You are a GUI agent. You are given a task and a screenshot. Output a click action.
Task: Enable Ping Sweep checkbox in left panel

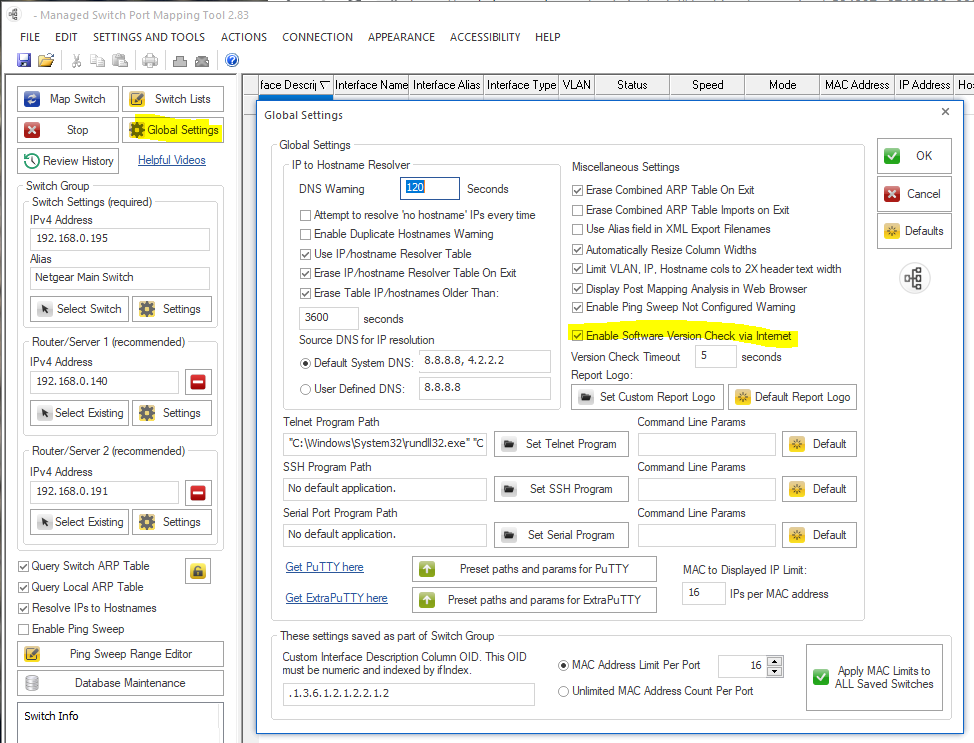pyautogui.click(x=24, y=629)
